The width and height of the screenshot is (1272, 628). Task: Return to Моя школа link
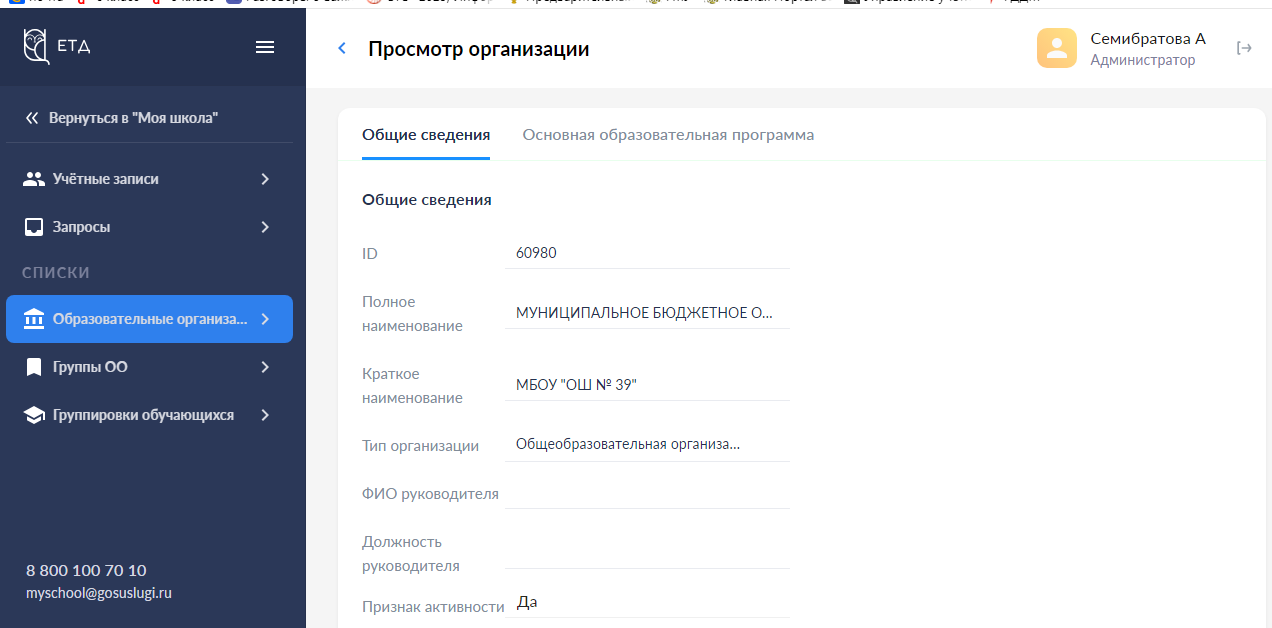pos(122,118)
